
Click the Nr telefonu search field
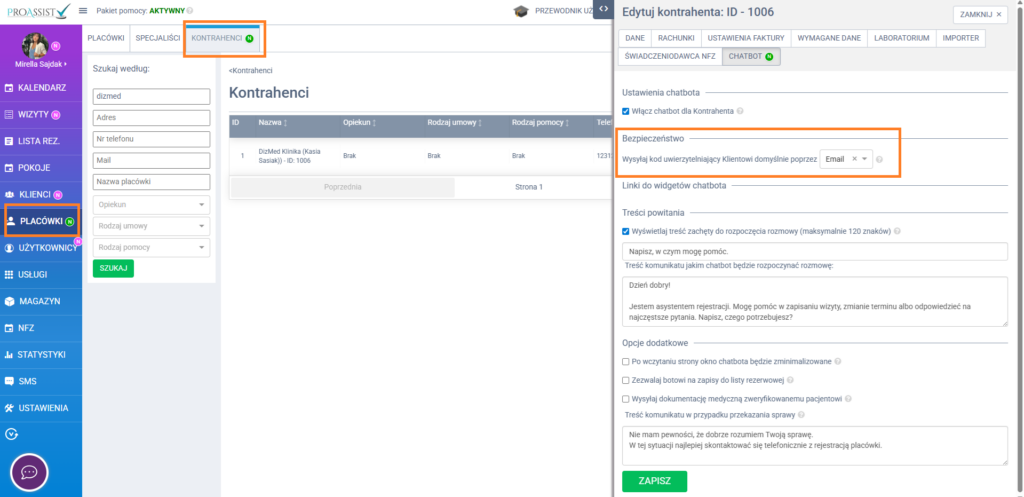pos(150,138)
